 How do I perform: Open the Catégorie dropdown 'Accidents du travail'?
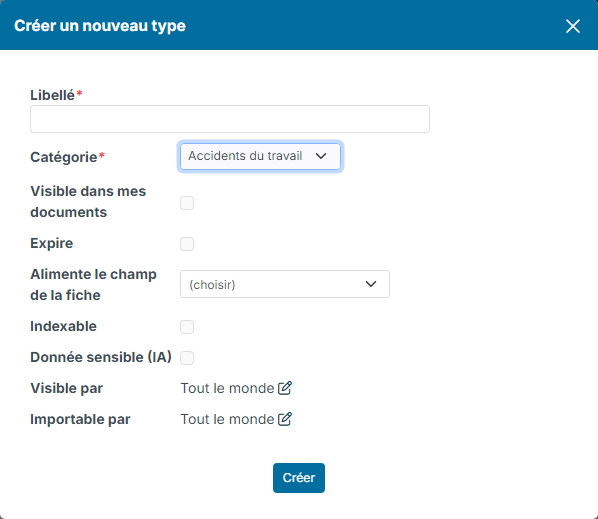pos(260,156)
